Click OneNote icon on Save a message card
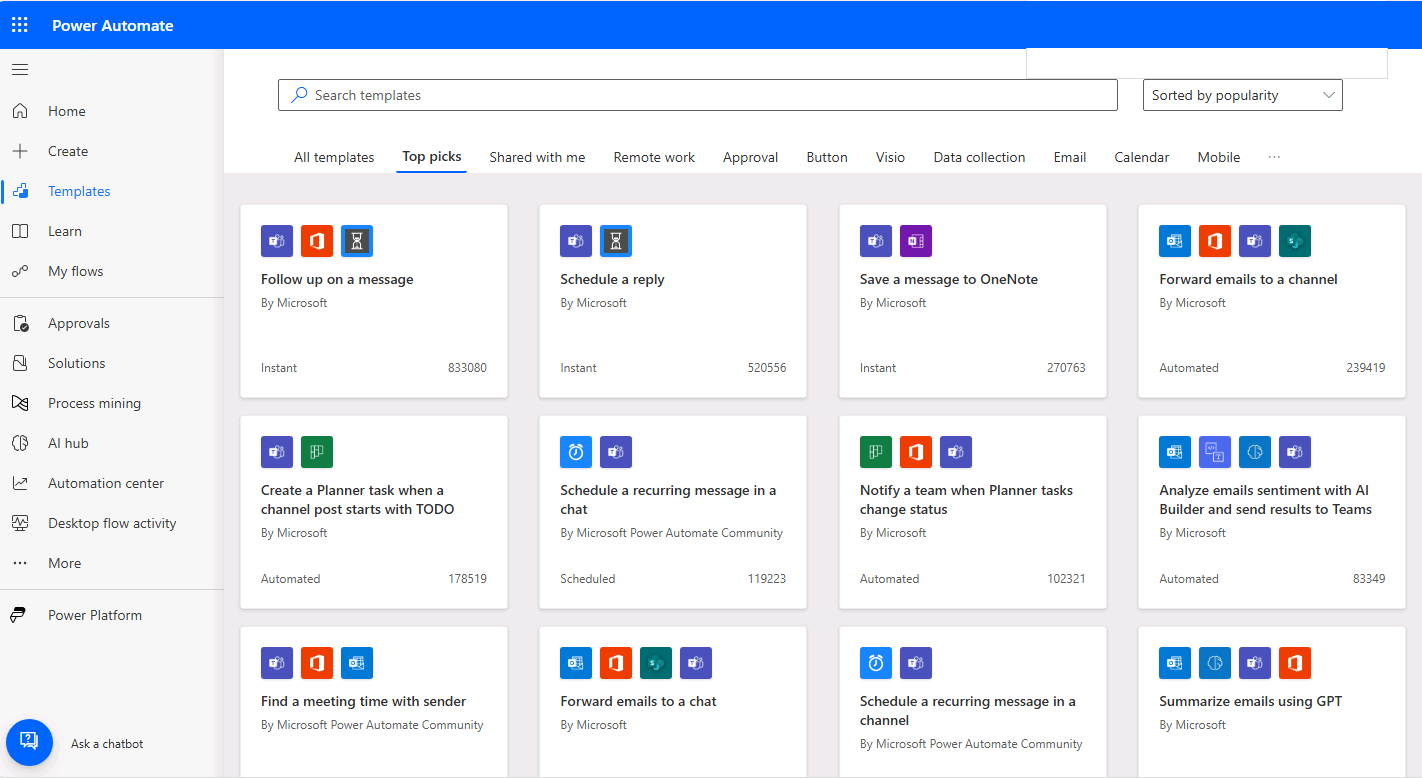Image resolution: width=1422 pixels, height=778 pixels. (916, 241)
